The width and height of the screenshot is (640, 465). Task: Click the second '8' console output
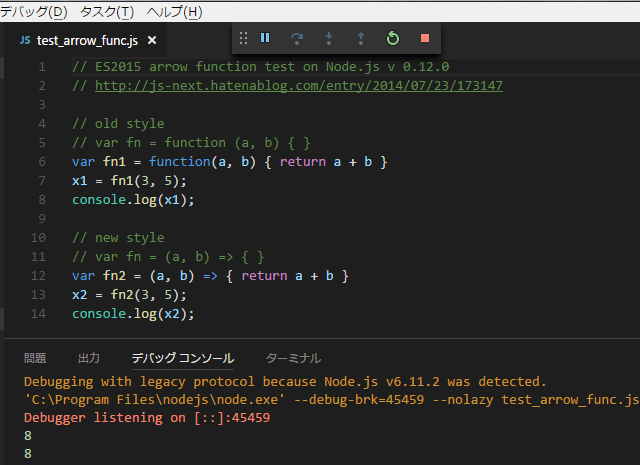28,454
